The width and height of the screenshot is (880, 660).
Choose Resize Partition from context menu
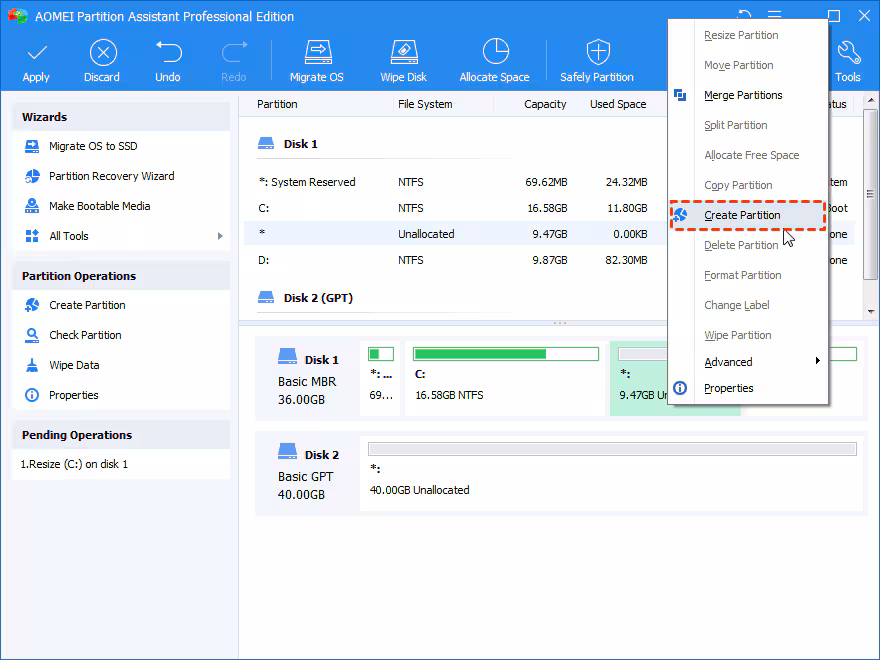click(741, 35)
